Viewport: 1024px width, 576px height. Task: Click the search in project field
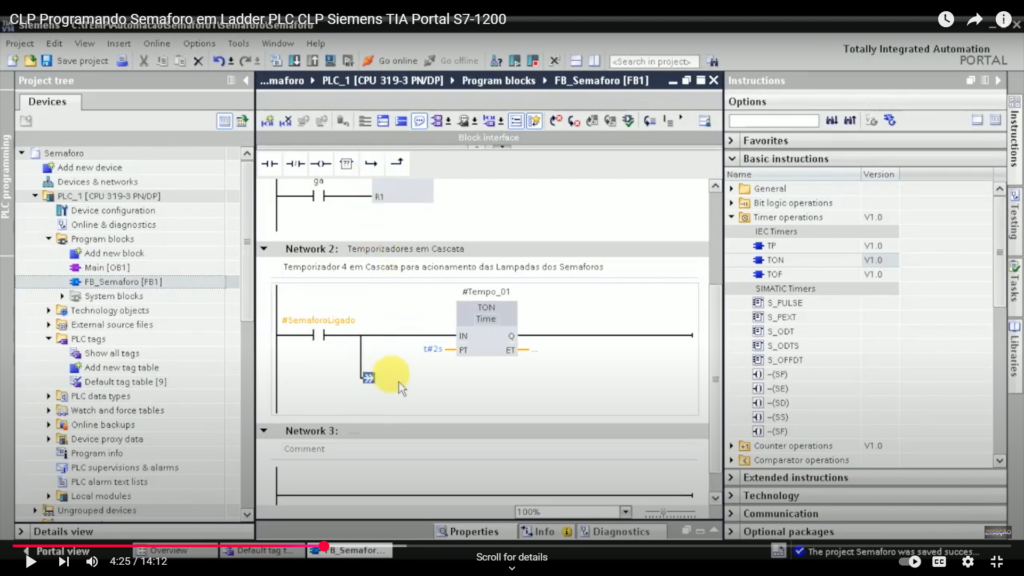pyautogui.click(x=653, y=61)
